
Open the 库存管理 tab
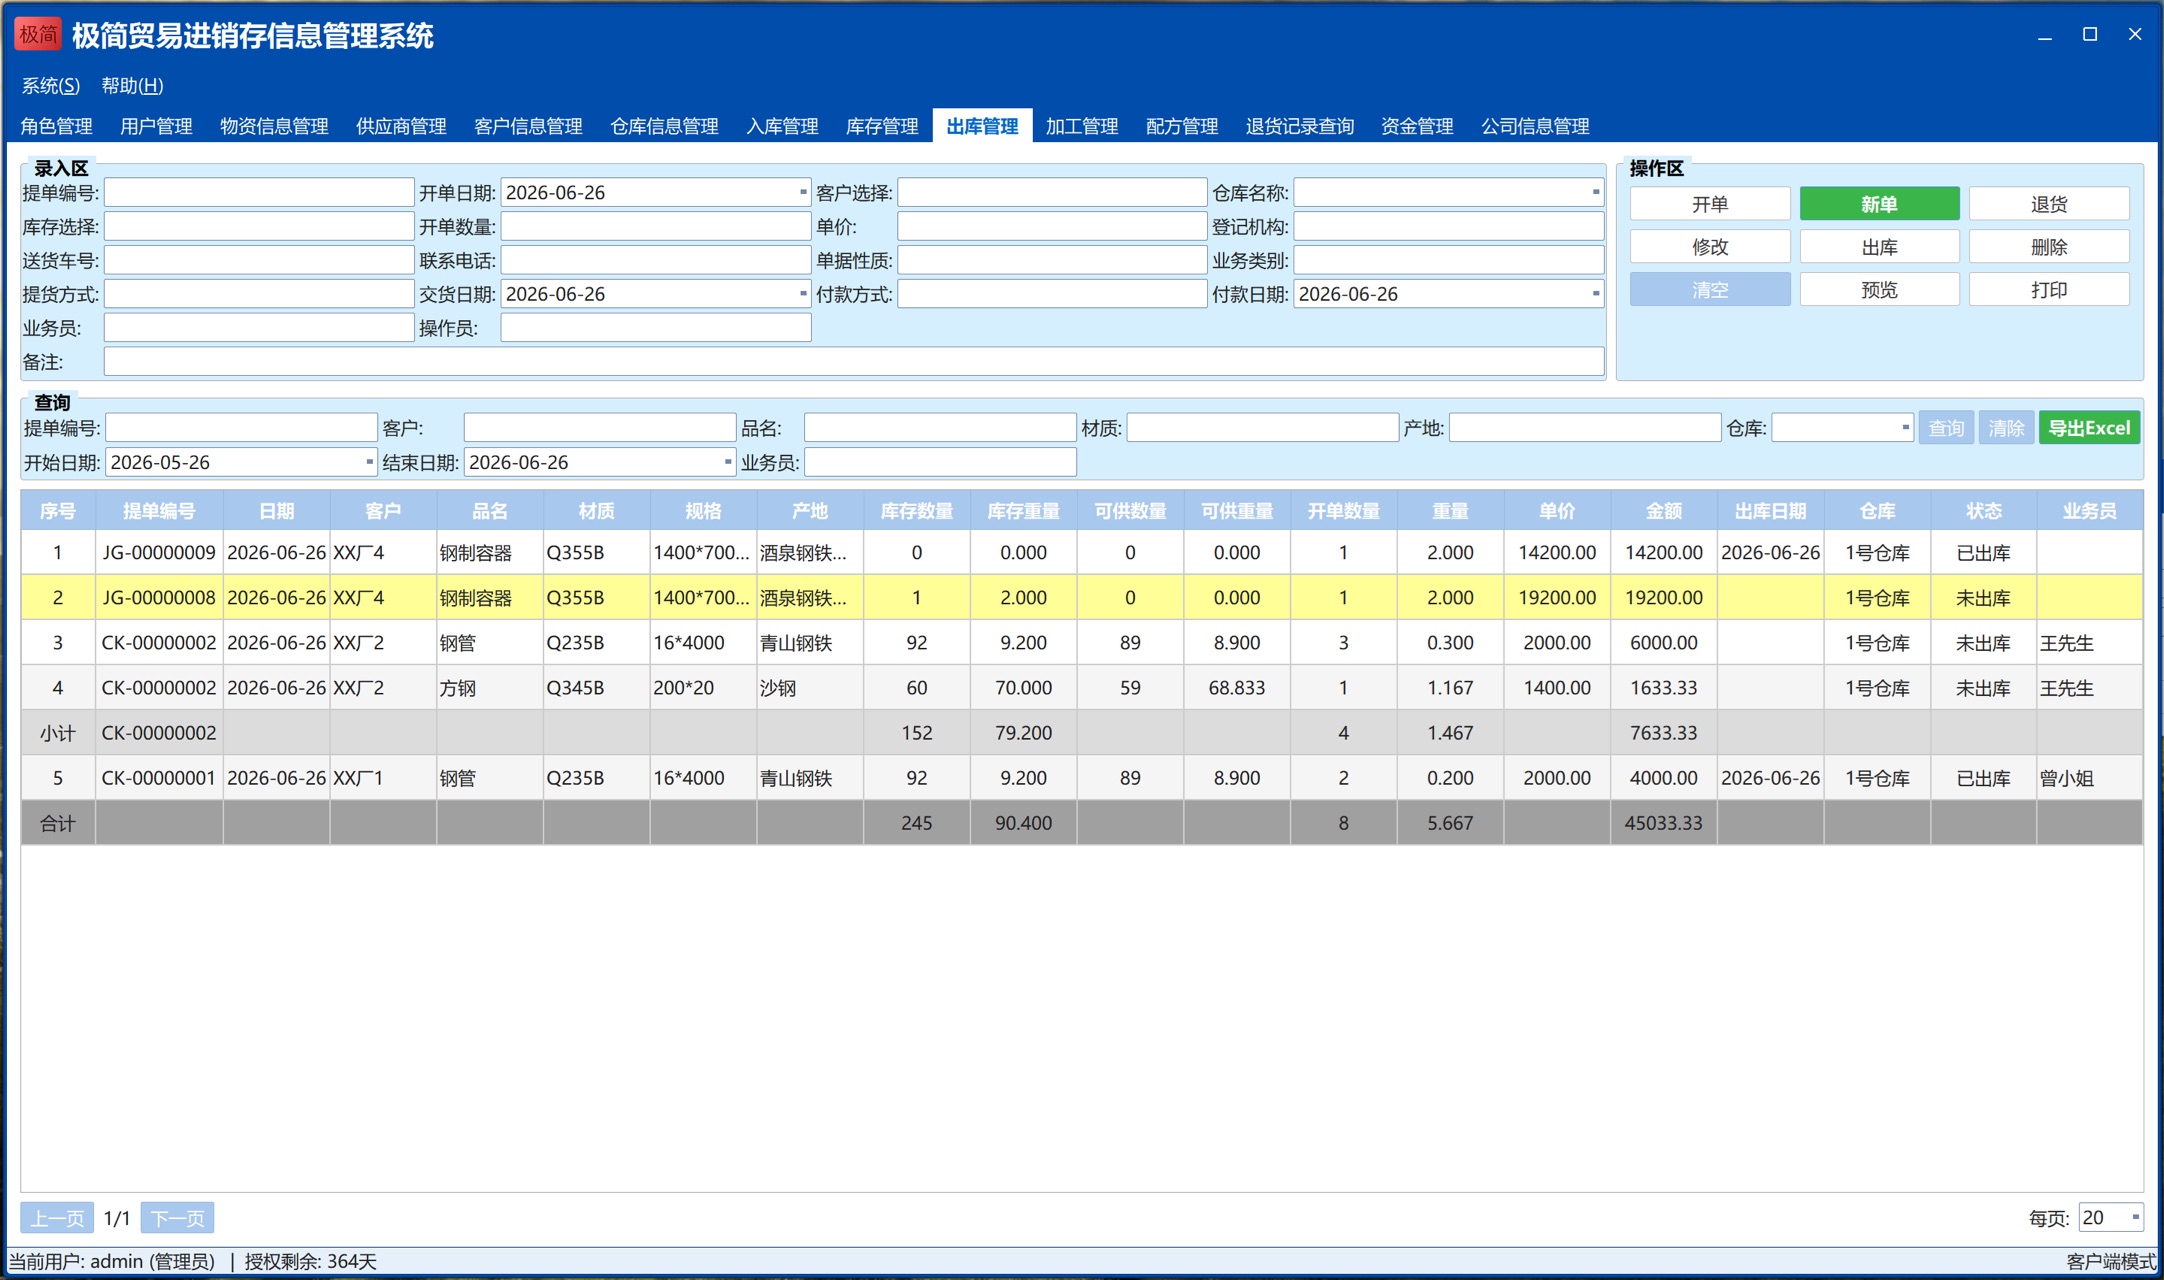point(882,126)
